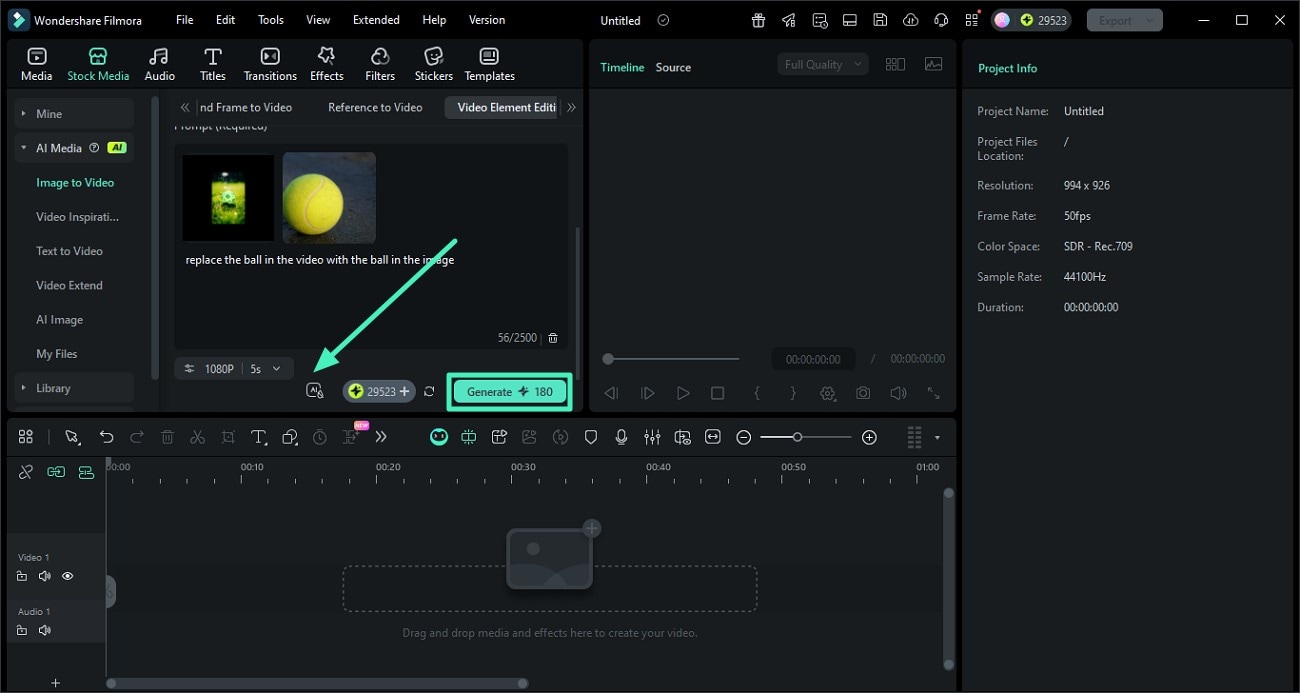Open the Tools menu
The image size is (1300, 693).
tap(269, 19)
